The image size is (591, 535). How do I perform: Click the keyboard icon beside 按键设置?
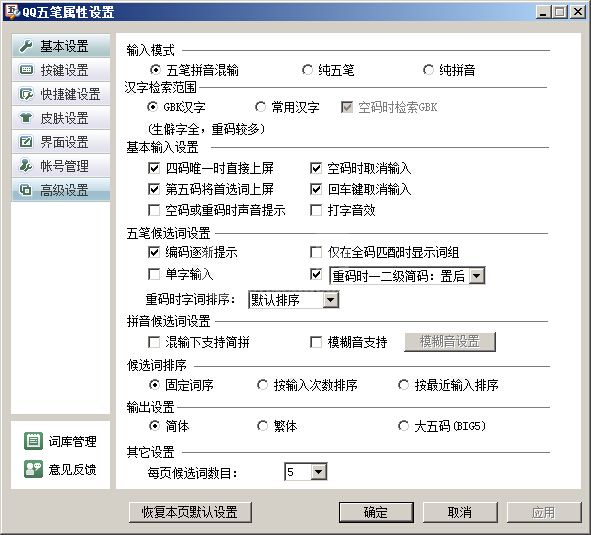26,70
